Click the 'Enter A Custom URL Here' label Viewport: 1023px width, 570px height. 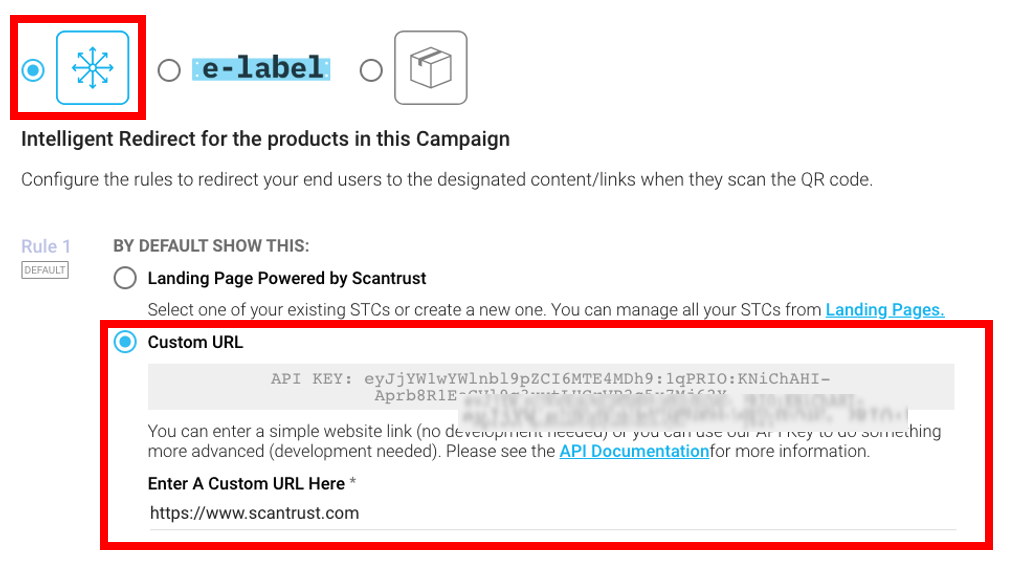246,483
